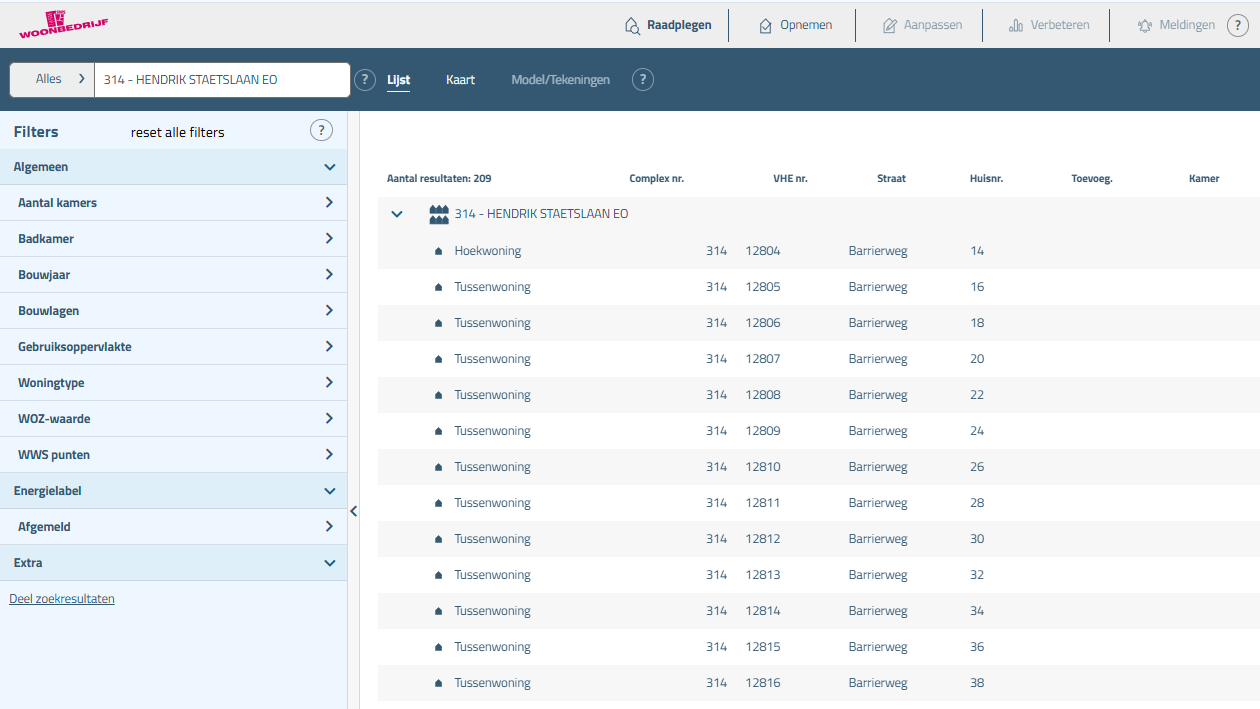Click the help icon next to search field
The image size is (1260, 709).
coord(365,80)
